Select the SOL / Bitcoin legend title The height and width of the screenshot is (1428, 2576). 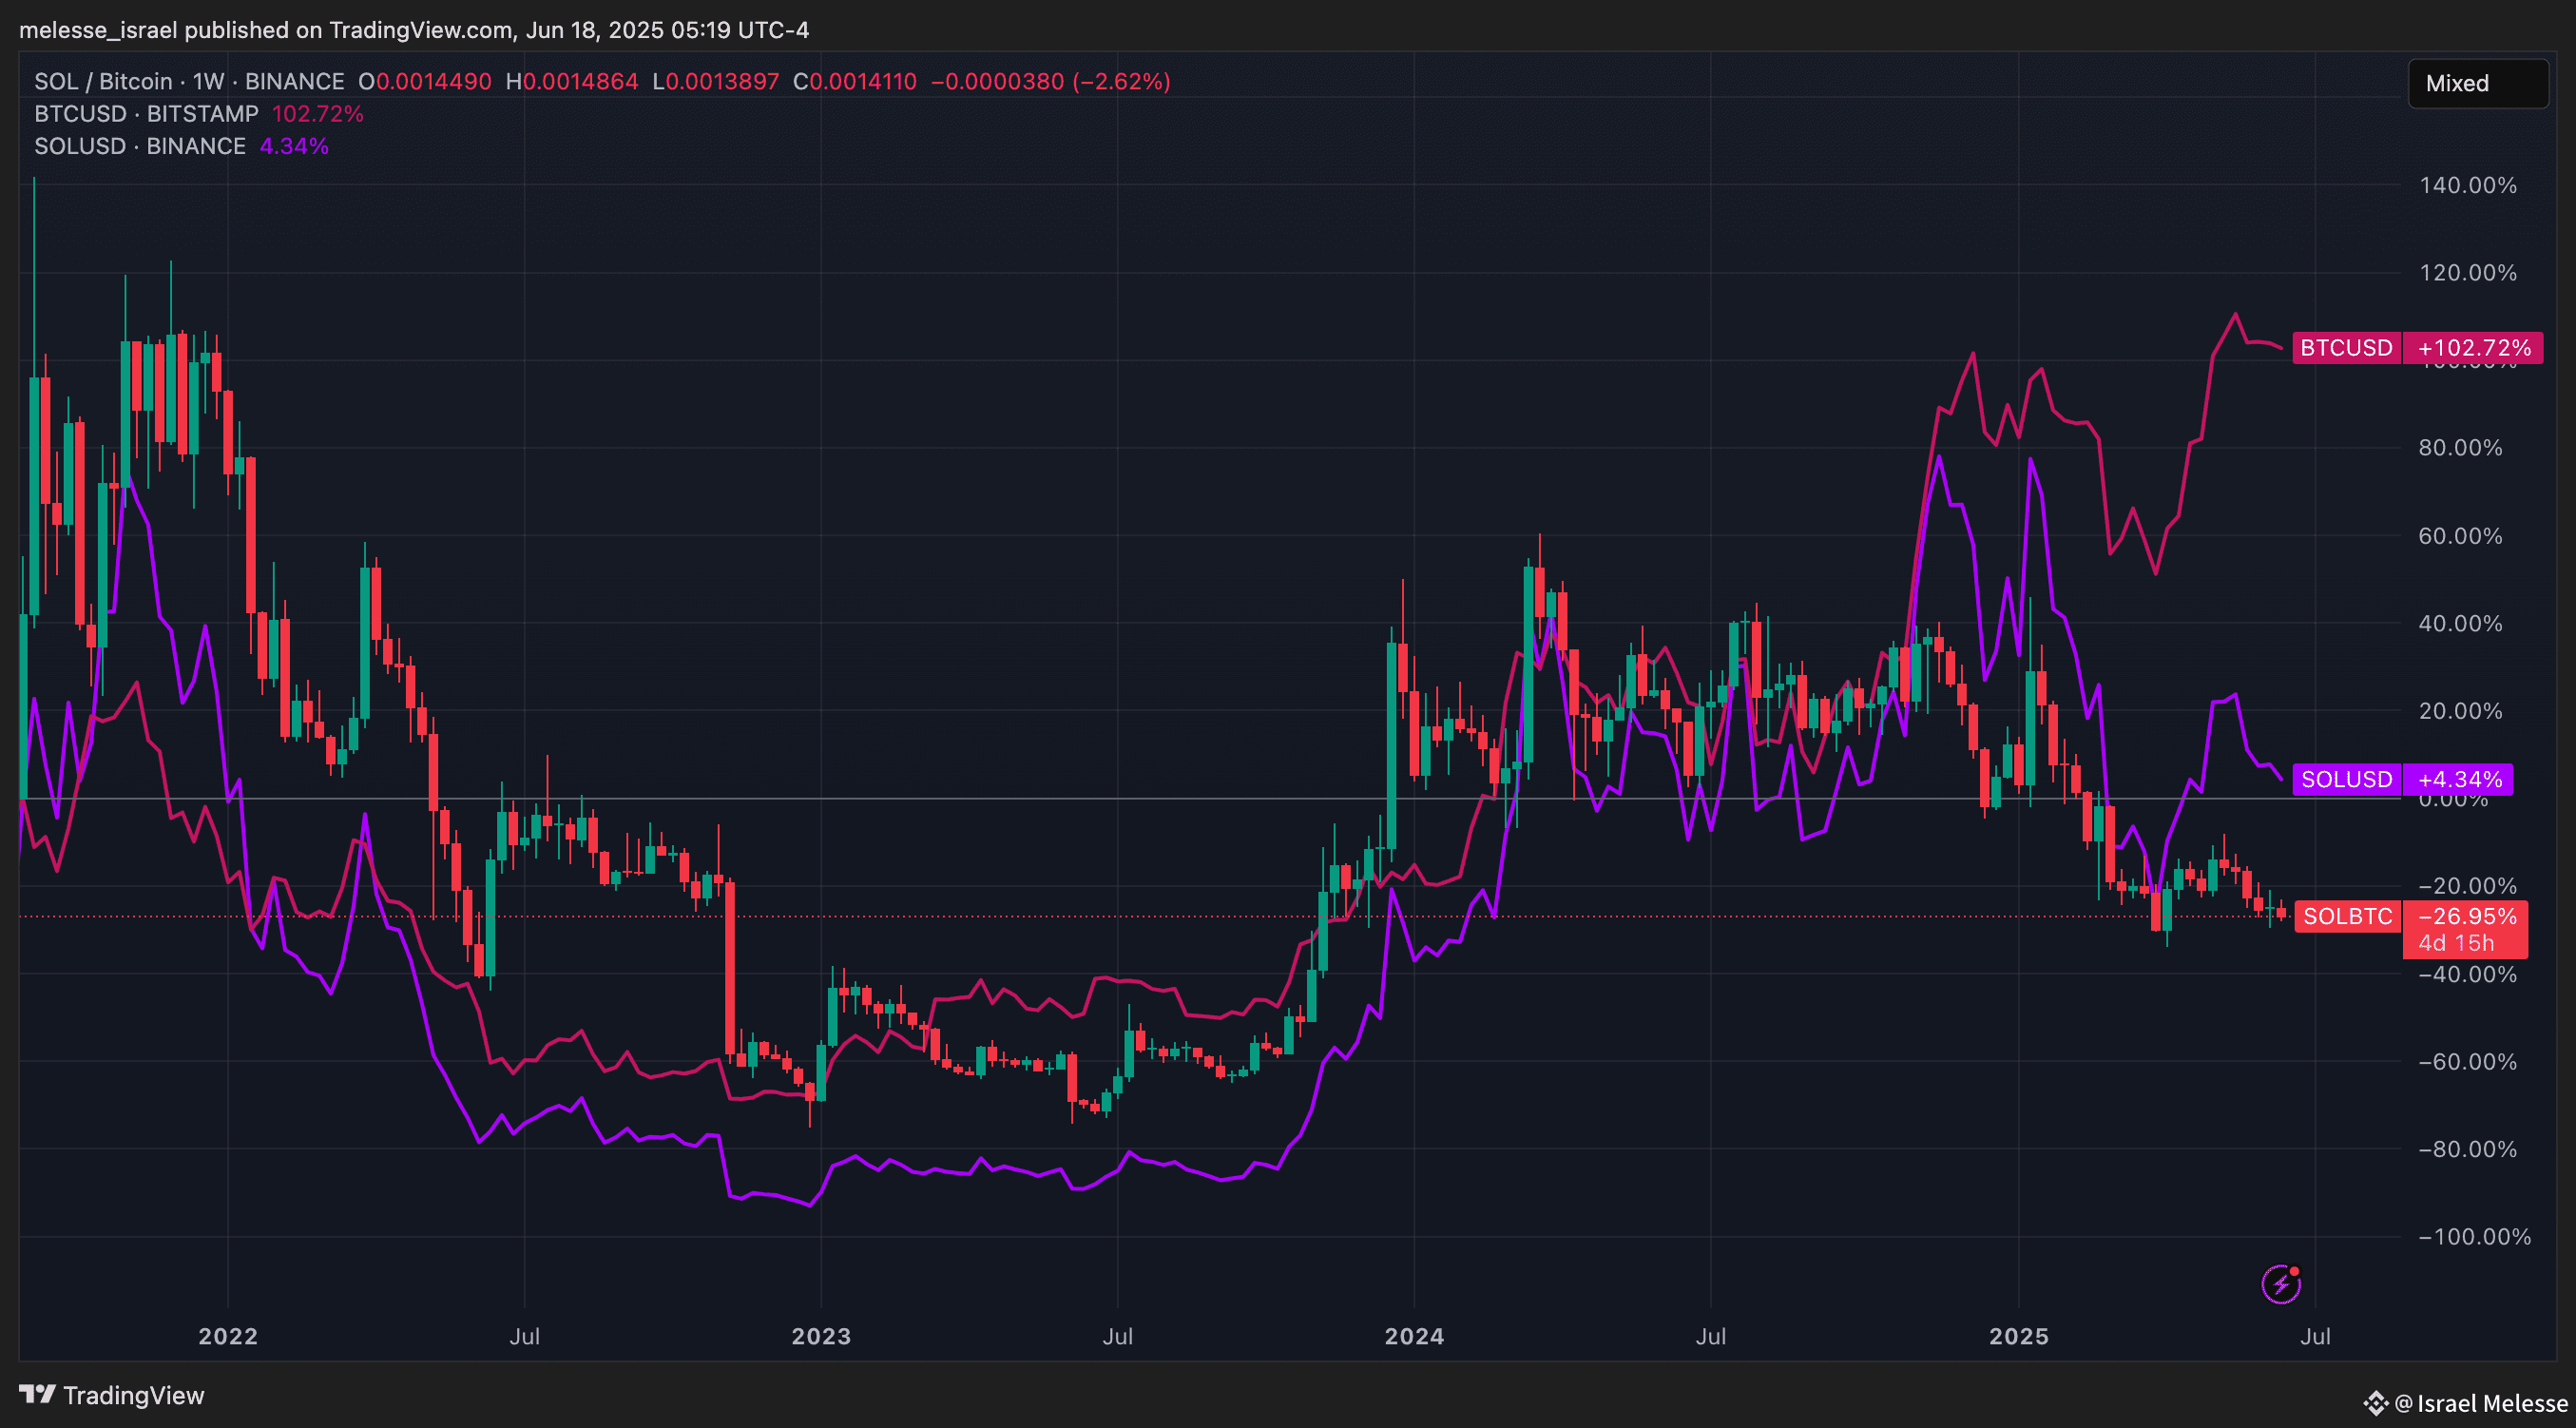point(103,82)
